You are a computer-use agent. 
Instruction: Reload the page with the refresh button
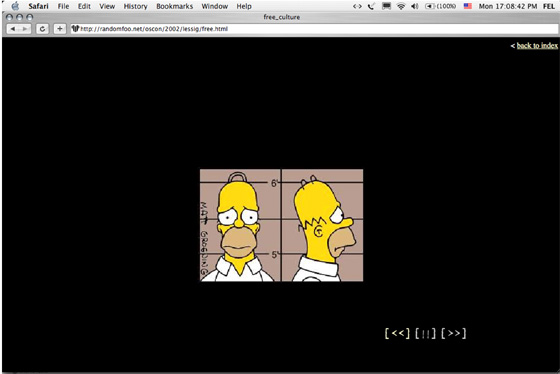42,29
